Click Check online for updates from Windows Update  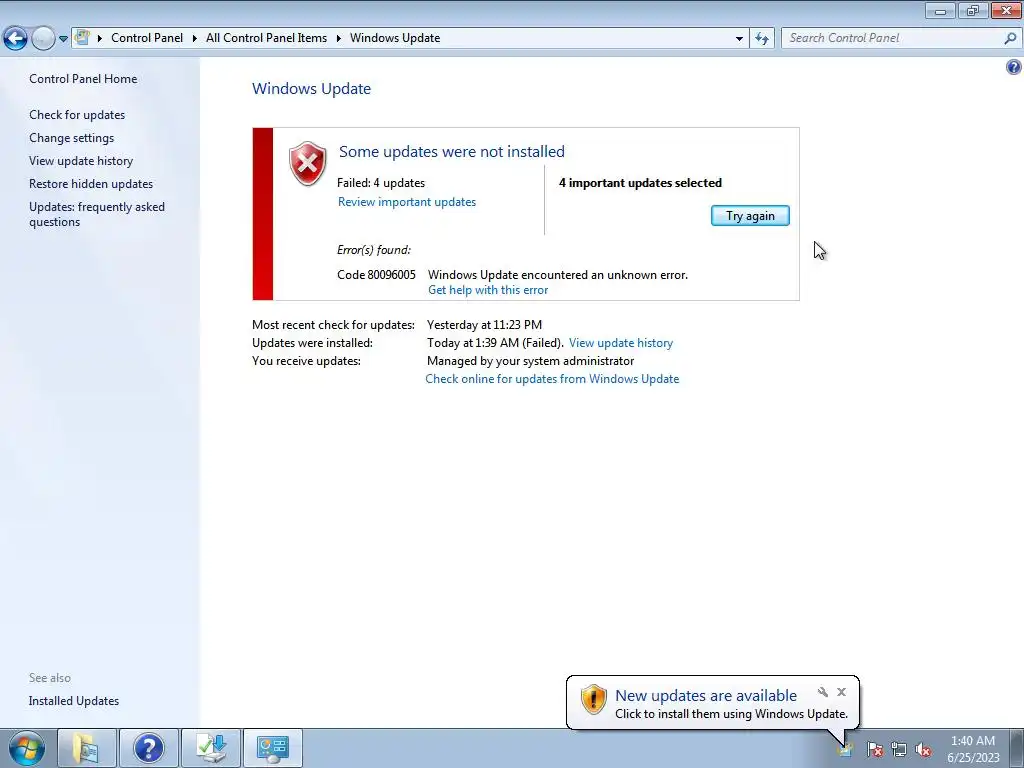coord(552,379)
